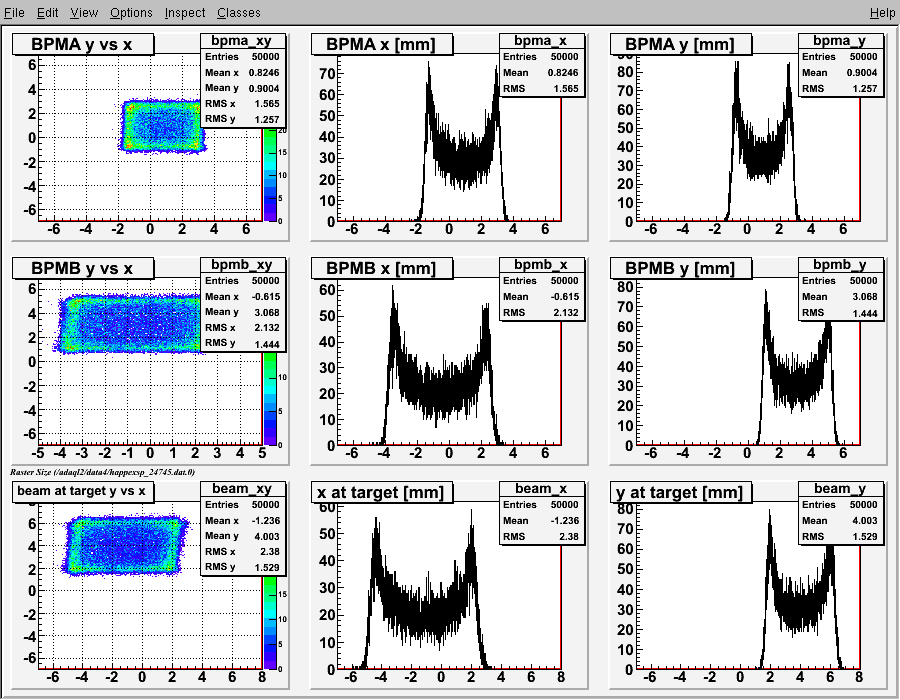Click 'Mean y 0.9004' in bpma_xy stats
Screen dimensions: 900x700
coord(242,88)
